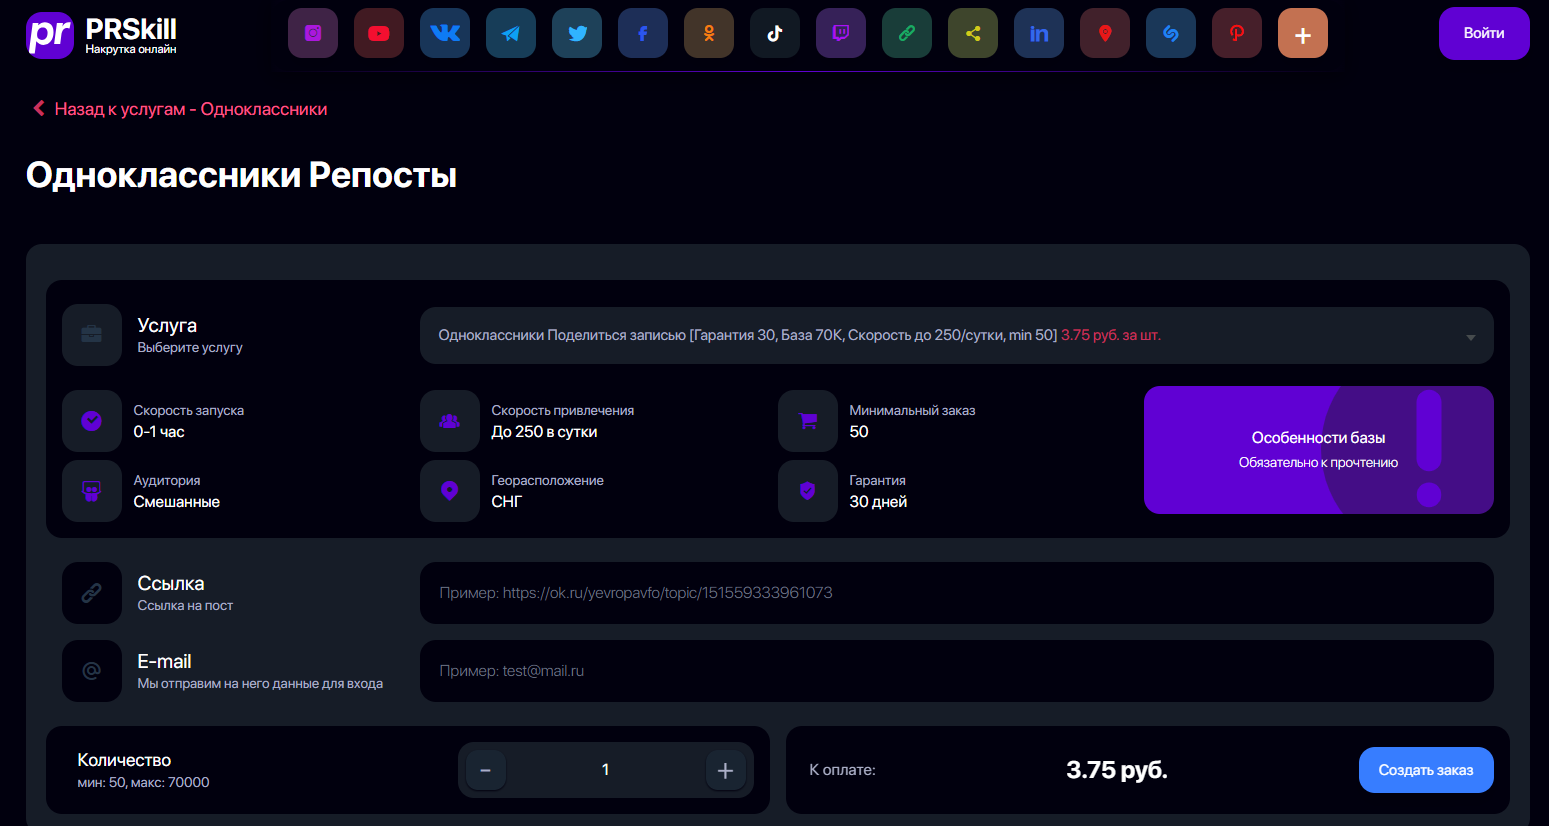The height and width of the screenshot is (826, 1549).
Task: Click the people icon beside Скорость привлечения
Action: [x=450, y=421]
